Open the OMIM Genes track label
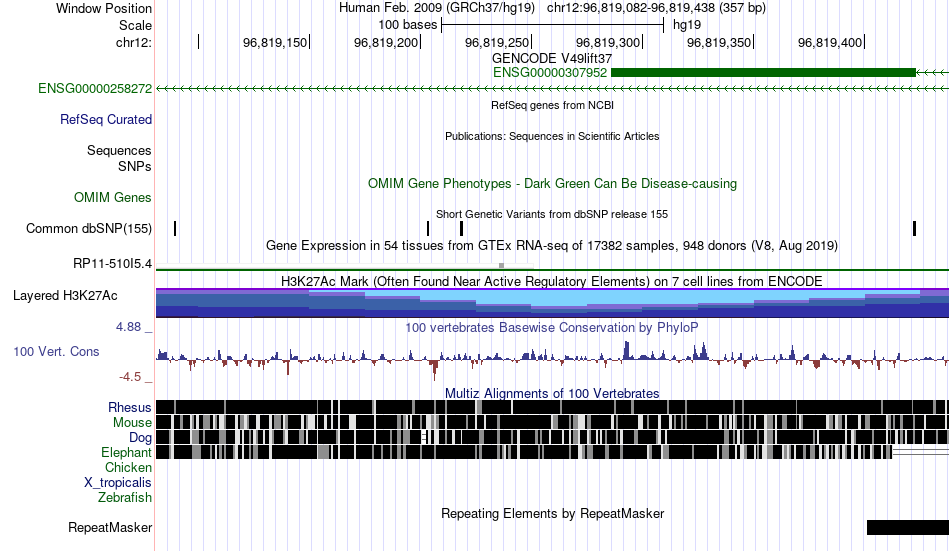The image size is (950, 551). [x=113, y=198]
